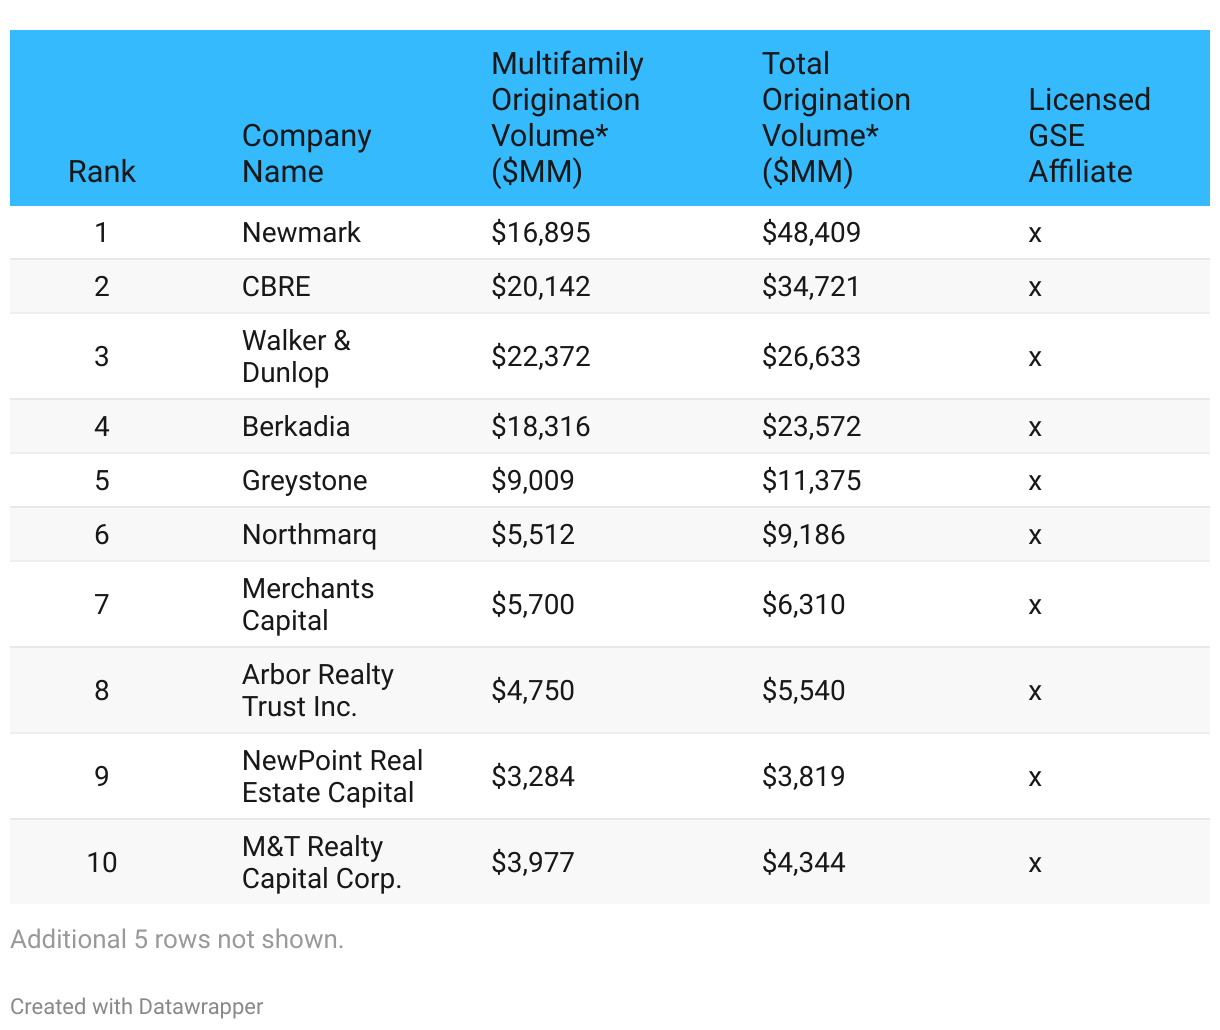Click the CBRE company name
Viewport: 1220px width, 1030px height.
(x=276, y=287)
